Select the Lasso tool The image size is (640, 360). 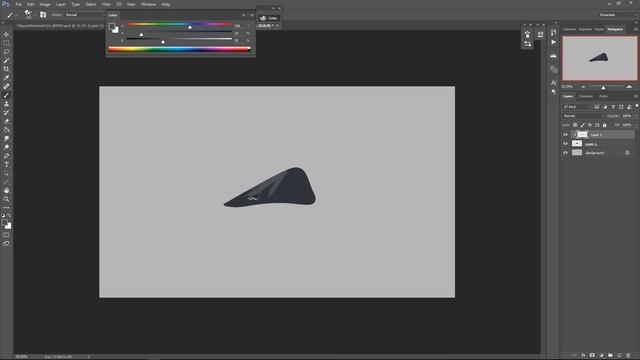pyautogui.click(x=6, y=51)
